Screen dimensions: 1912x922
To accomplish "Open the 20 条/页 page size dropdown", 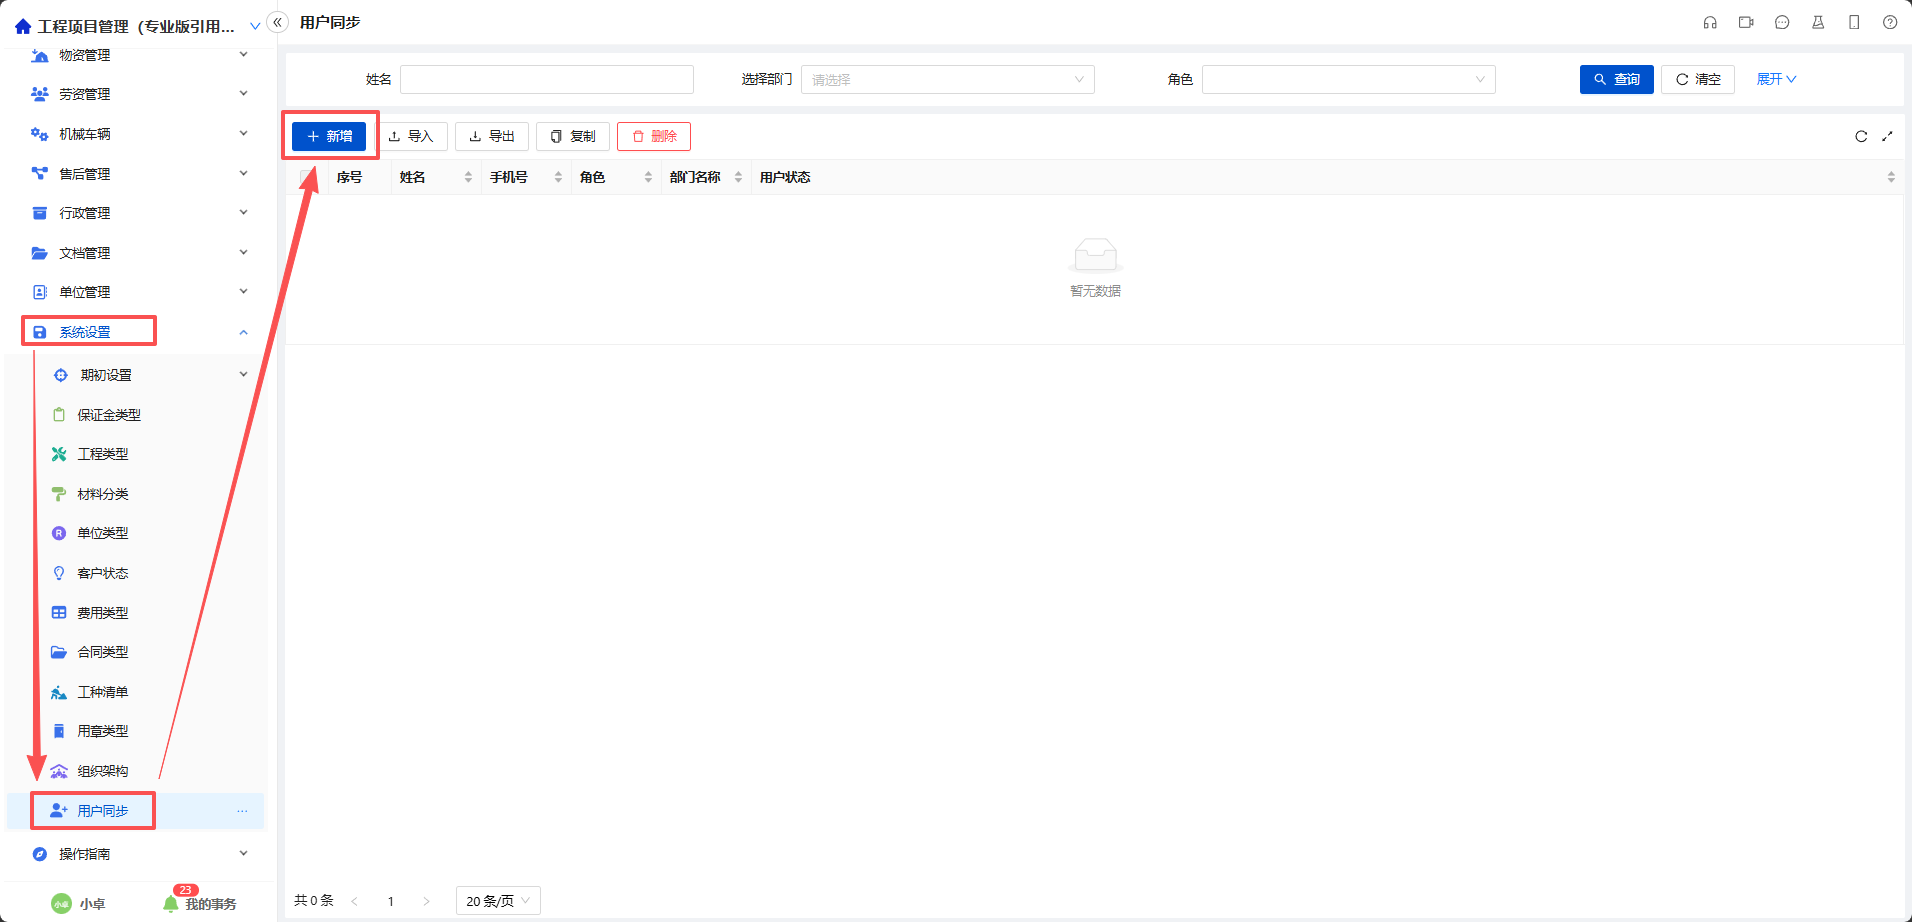I will (x=498, y=901).
